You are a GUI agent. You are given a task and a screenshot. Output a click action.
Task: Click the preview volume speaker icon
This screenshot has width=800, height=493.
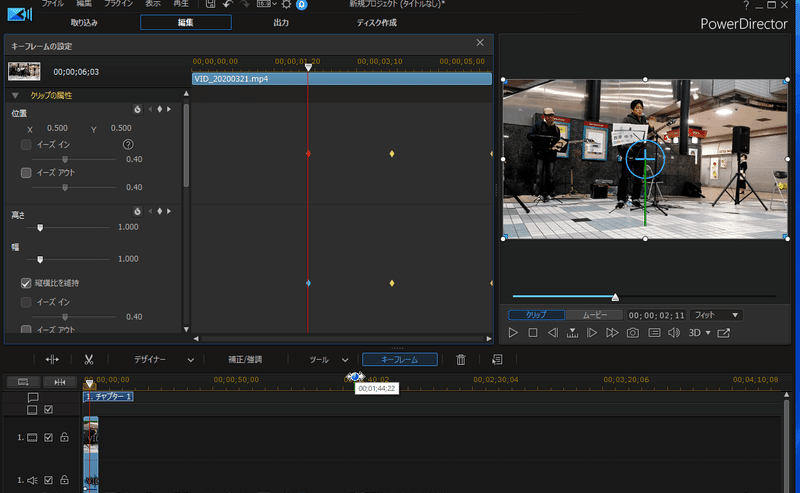[x=674, y=333]
